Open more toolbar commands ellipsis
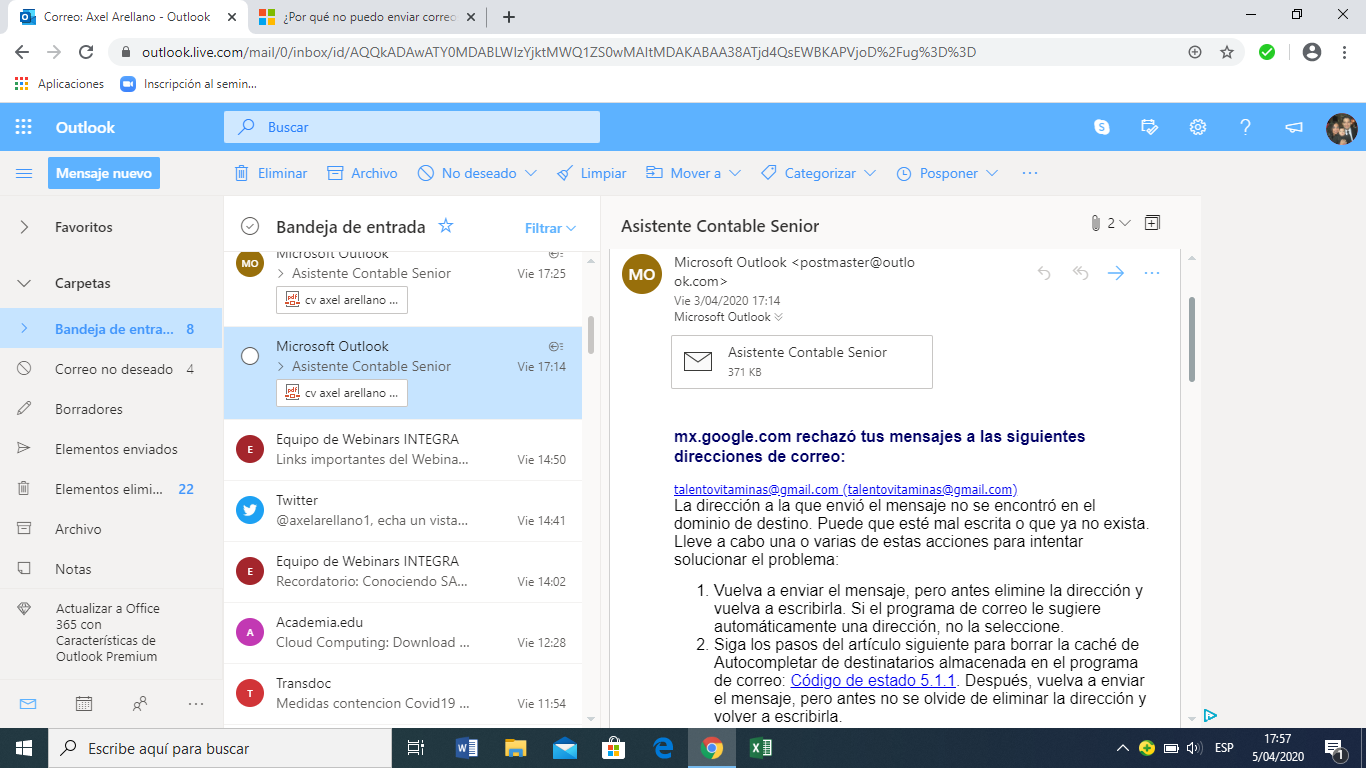Viewport: 1366px width, 768px height. (x=1030, y=173)
